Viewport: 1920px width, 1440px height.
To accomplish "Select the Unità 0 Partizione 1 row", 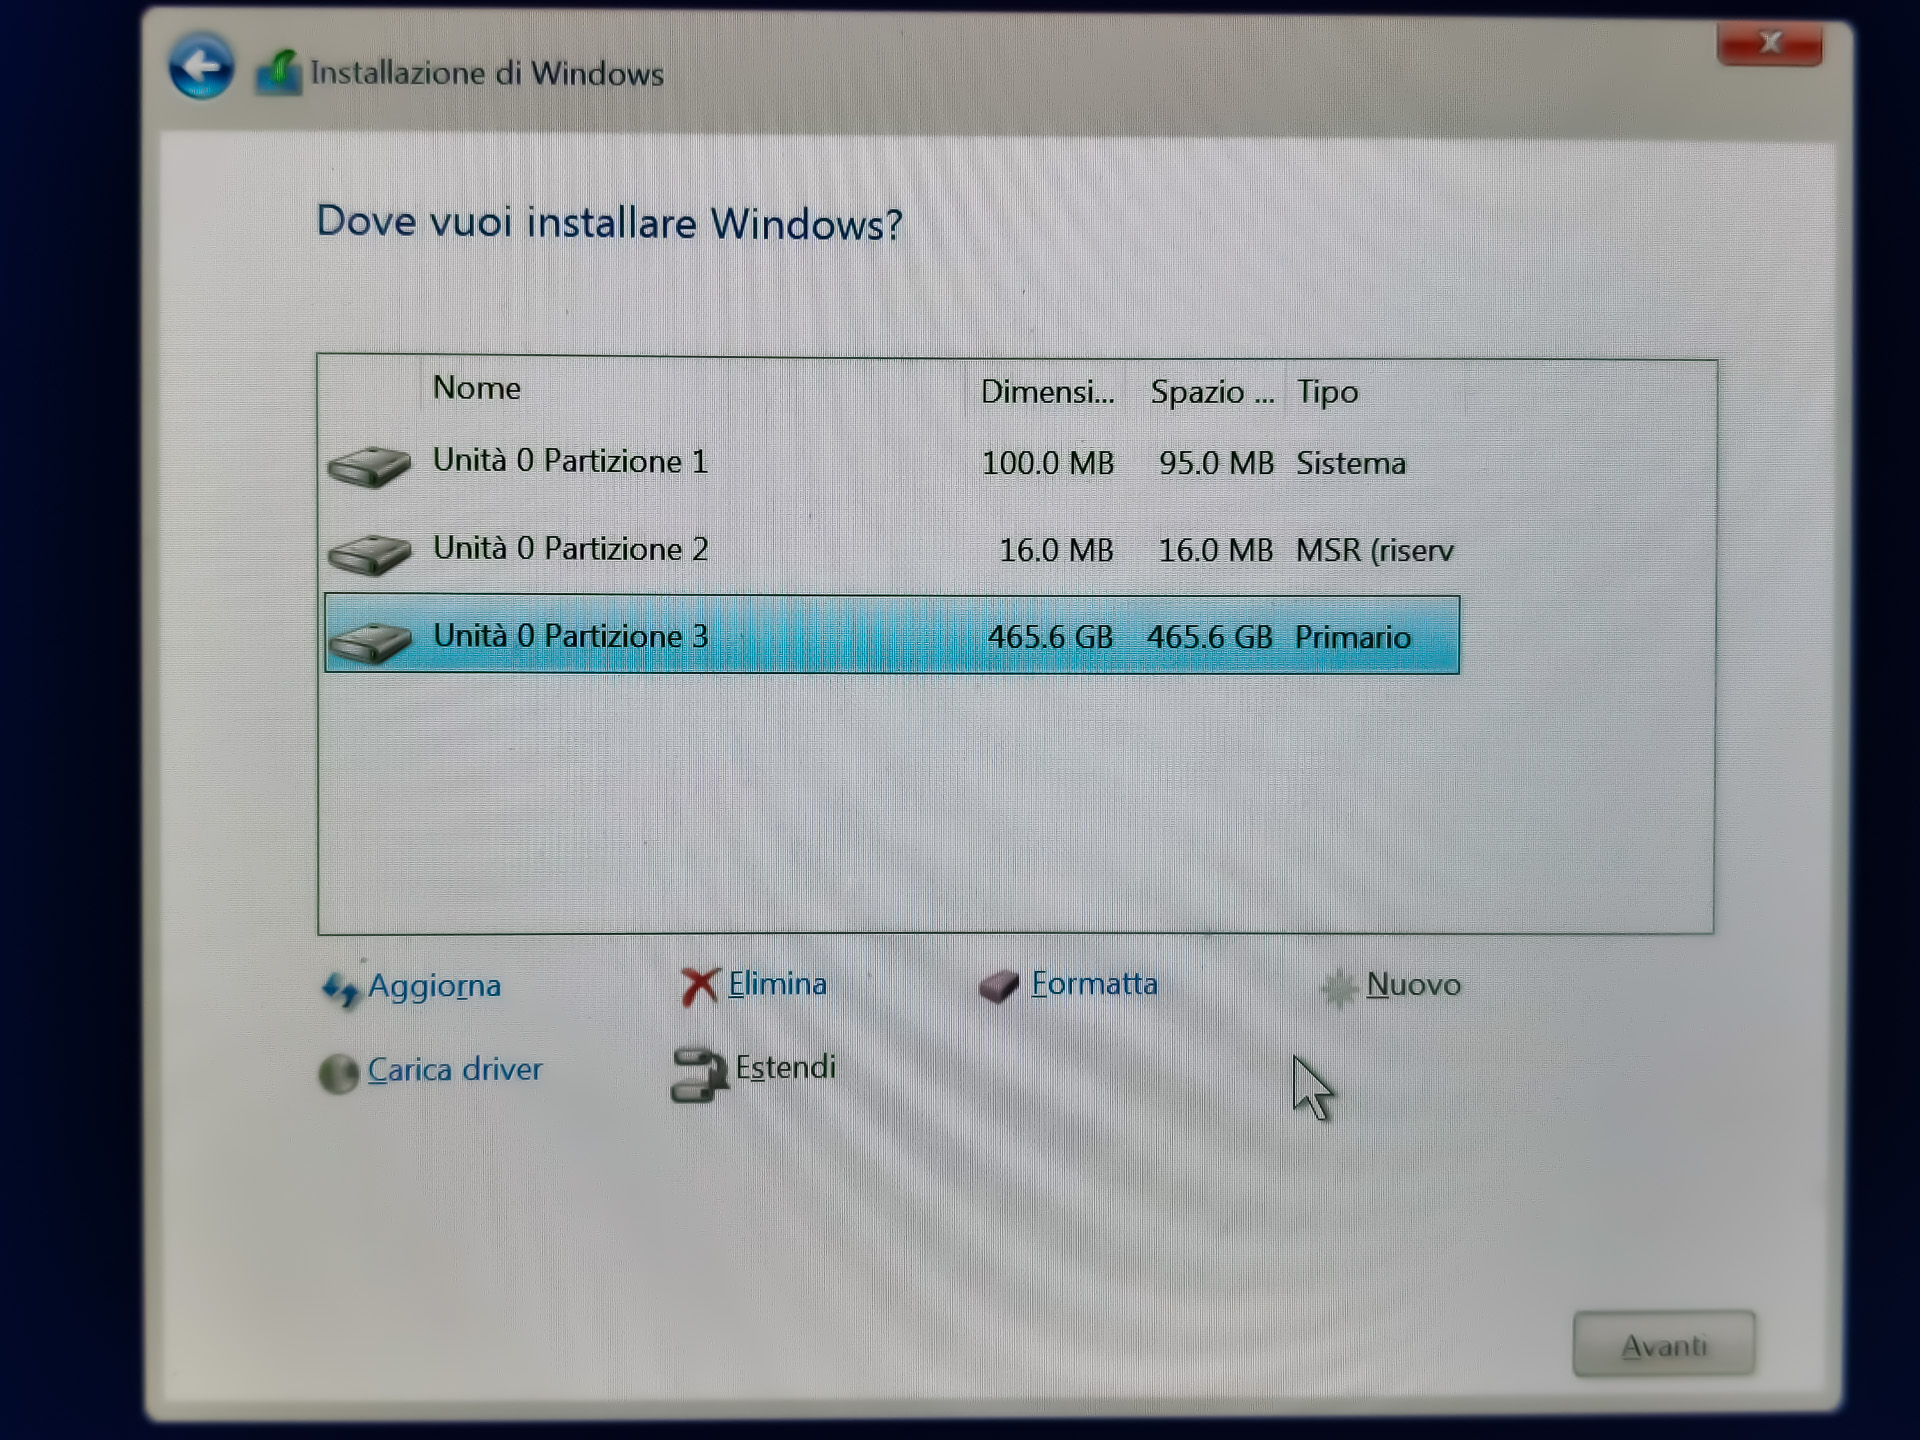I will point(892,463).
